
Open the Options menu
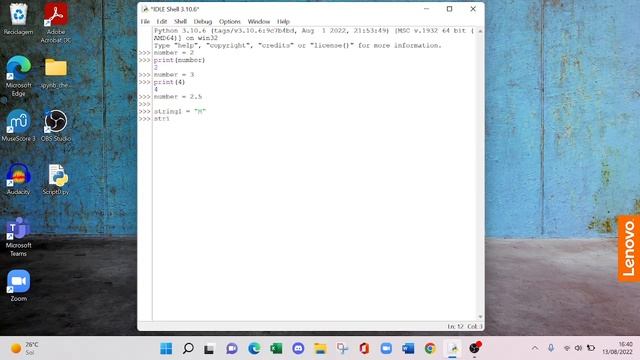coord(230,21)
